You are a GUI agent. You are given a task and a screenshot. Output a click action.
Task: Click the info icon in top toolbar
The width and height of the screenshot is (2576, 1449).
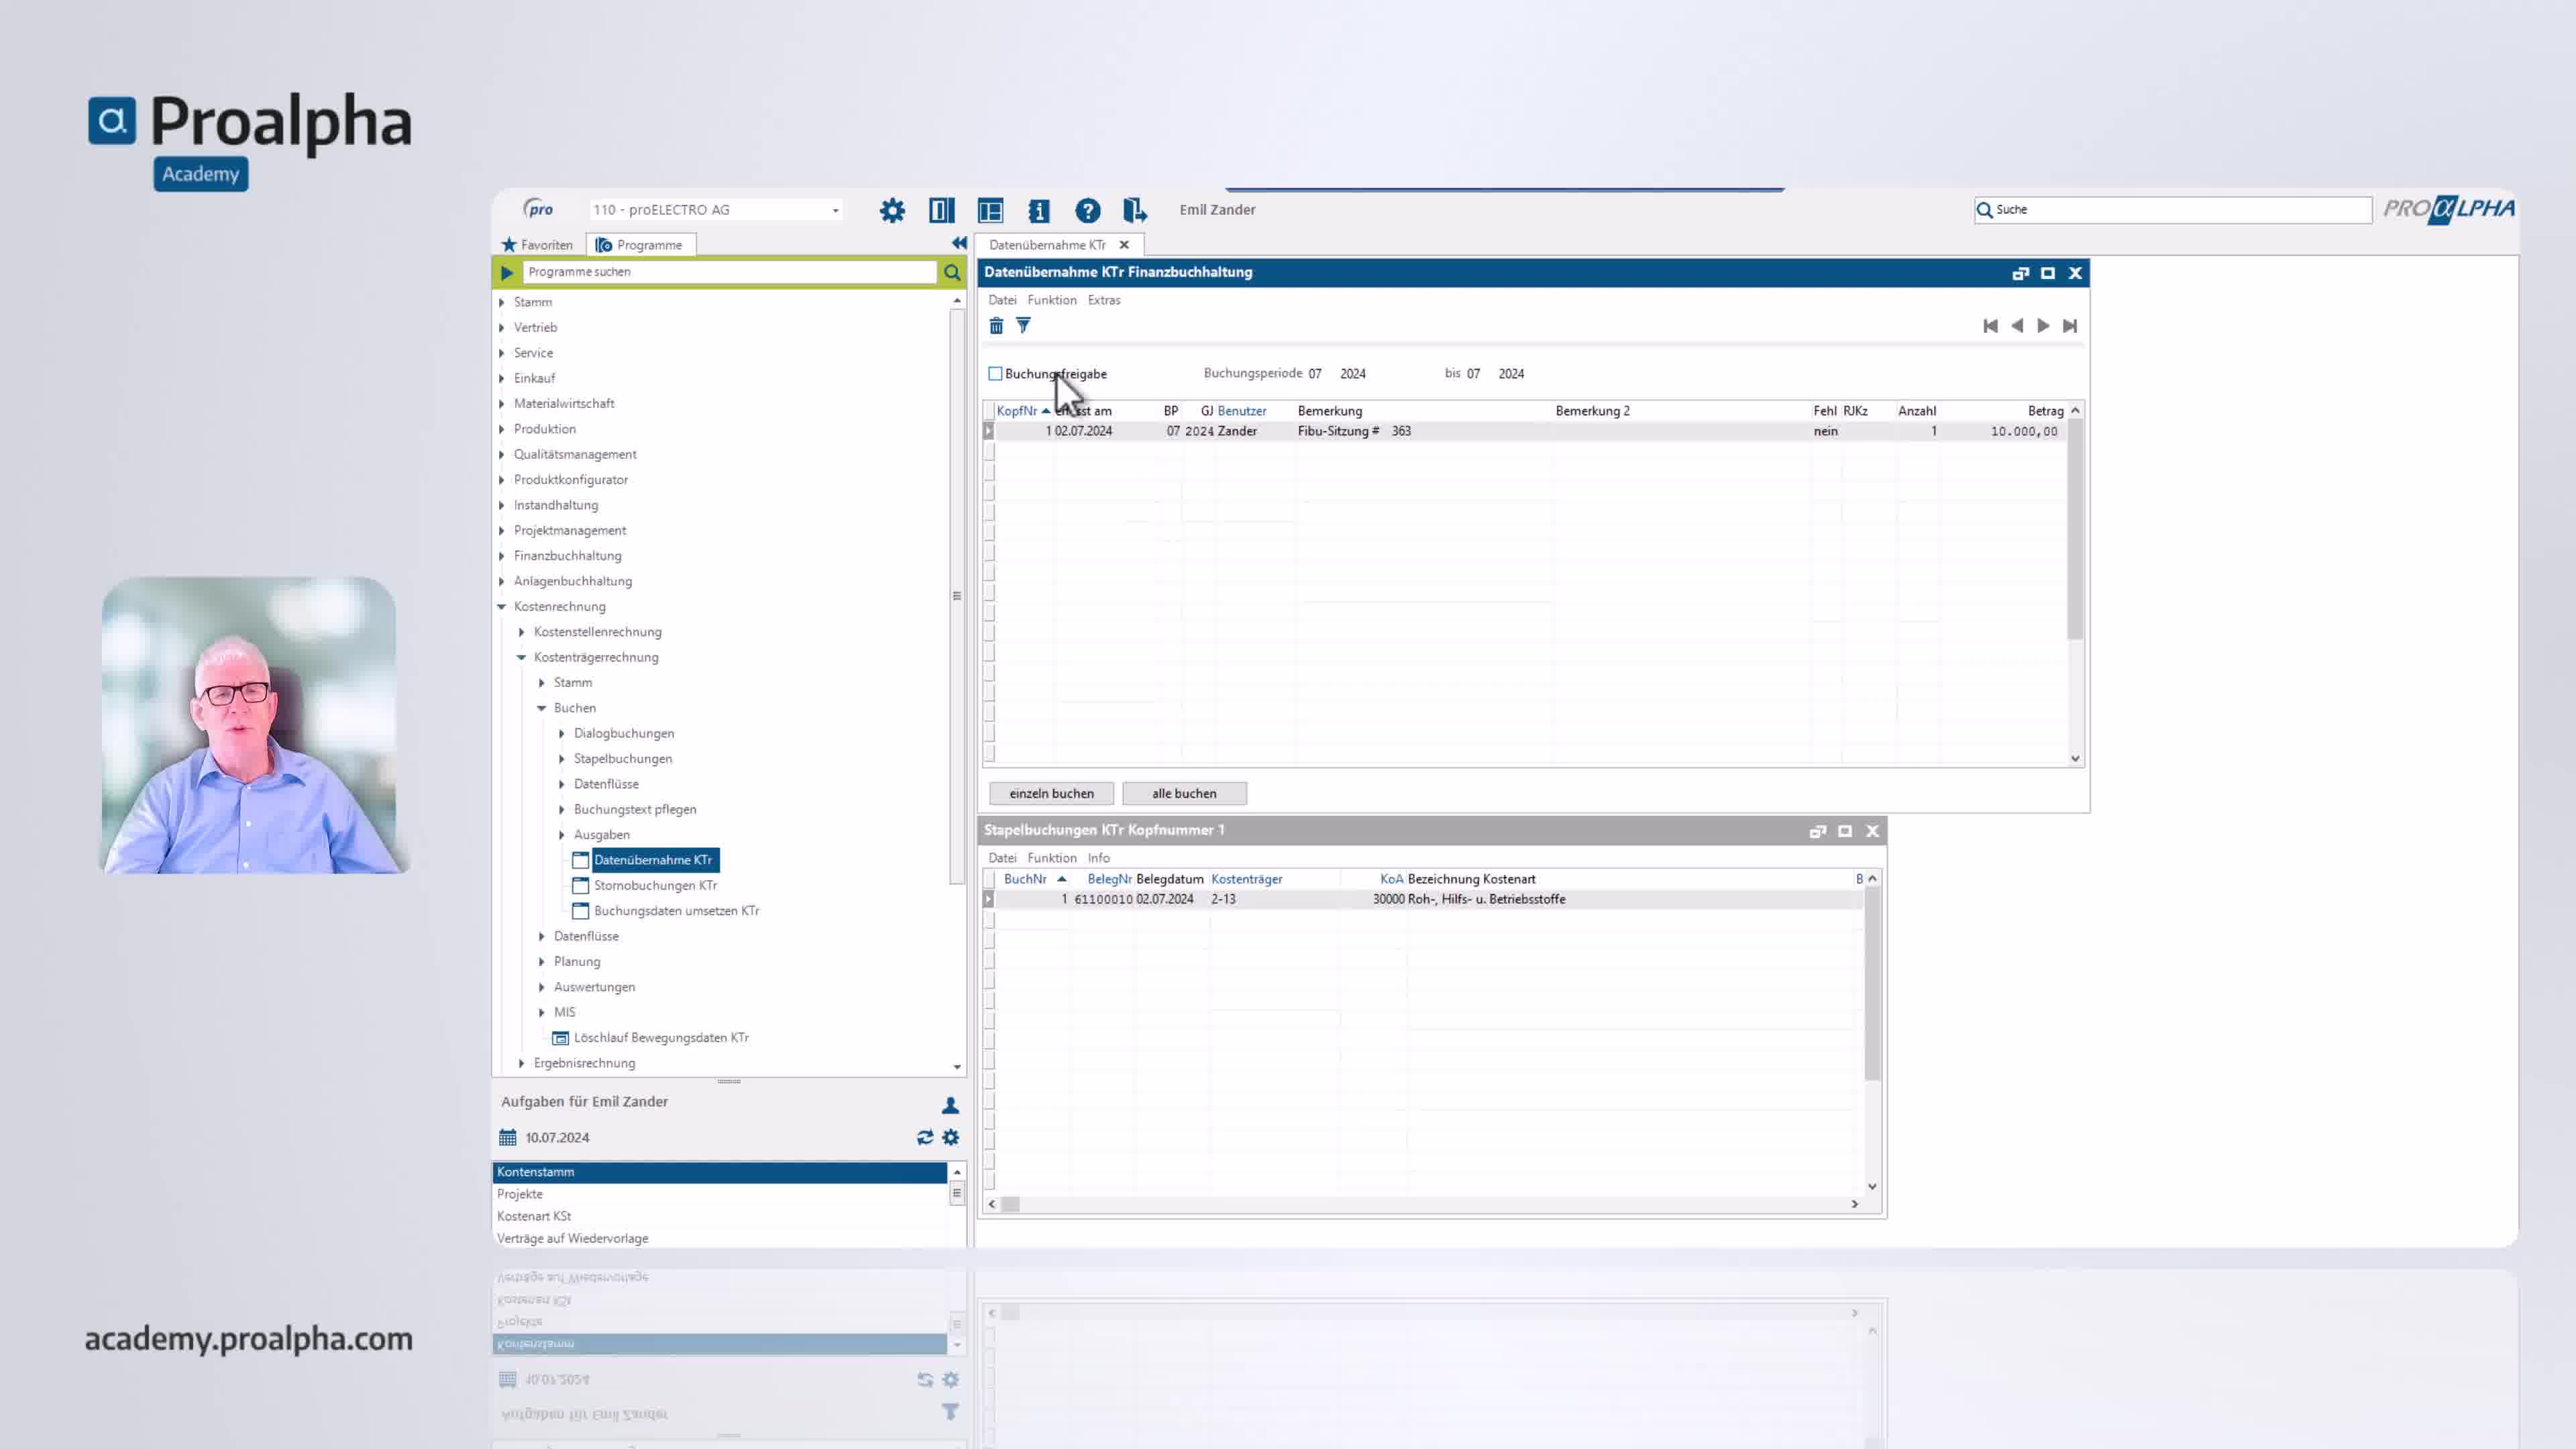click(x=1039, y=210)
